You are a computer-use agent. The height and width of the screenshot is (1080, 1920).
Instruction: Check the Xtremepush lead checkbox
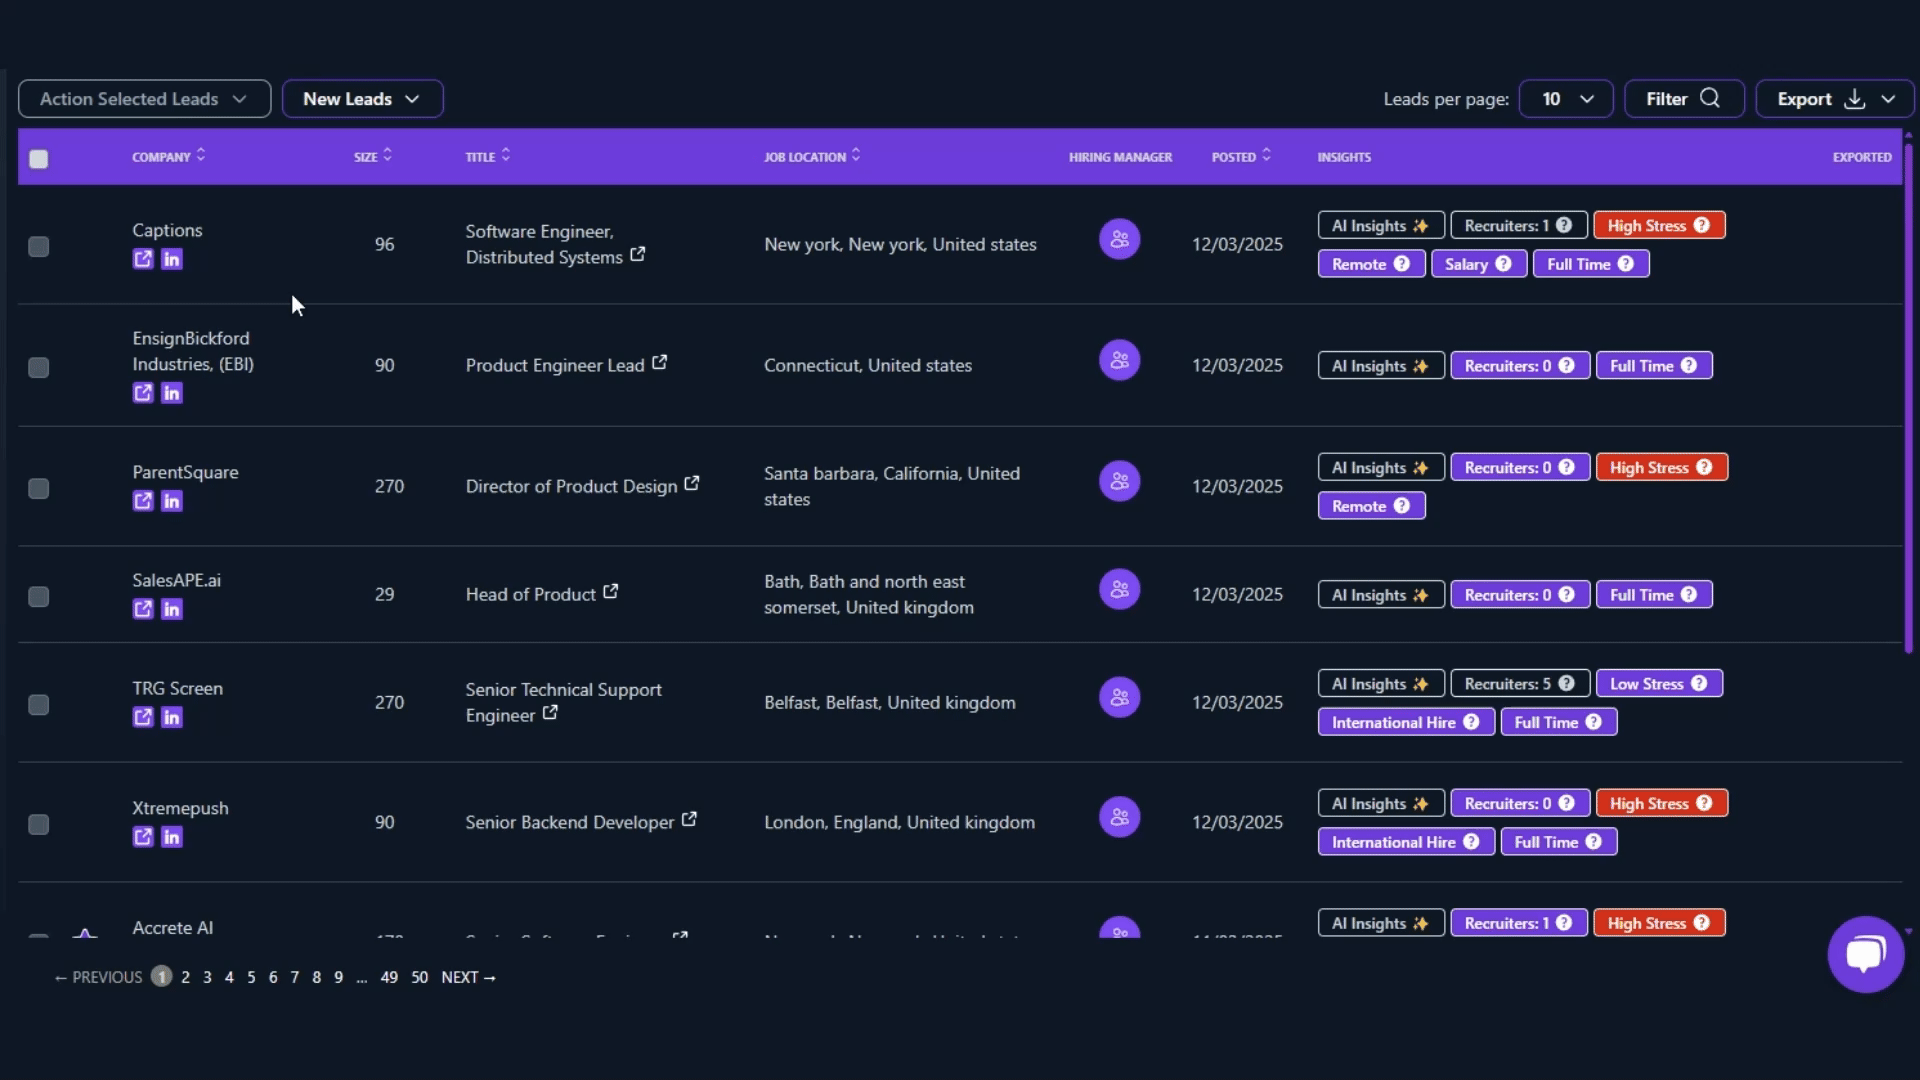pos(39,825)
